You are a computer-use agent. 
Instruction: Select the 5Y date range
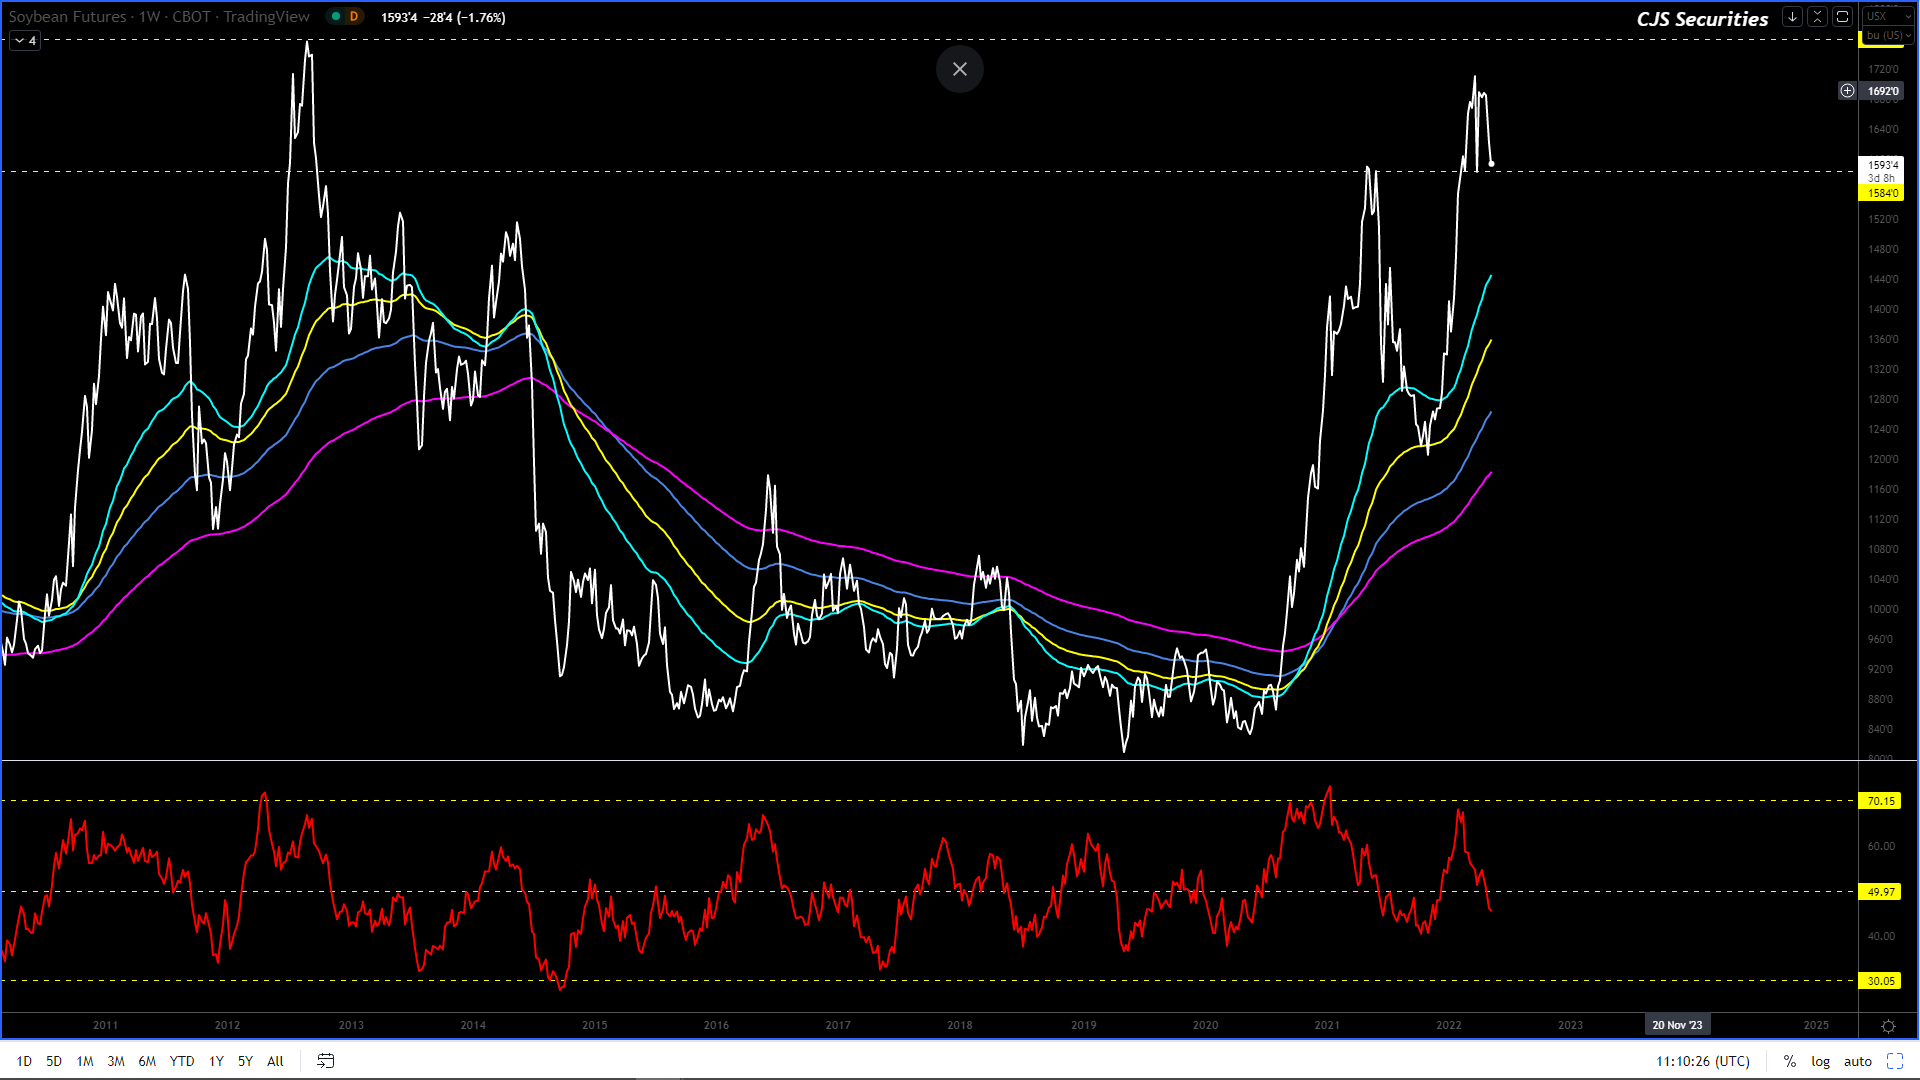pos(245,1061)
